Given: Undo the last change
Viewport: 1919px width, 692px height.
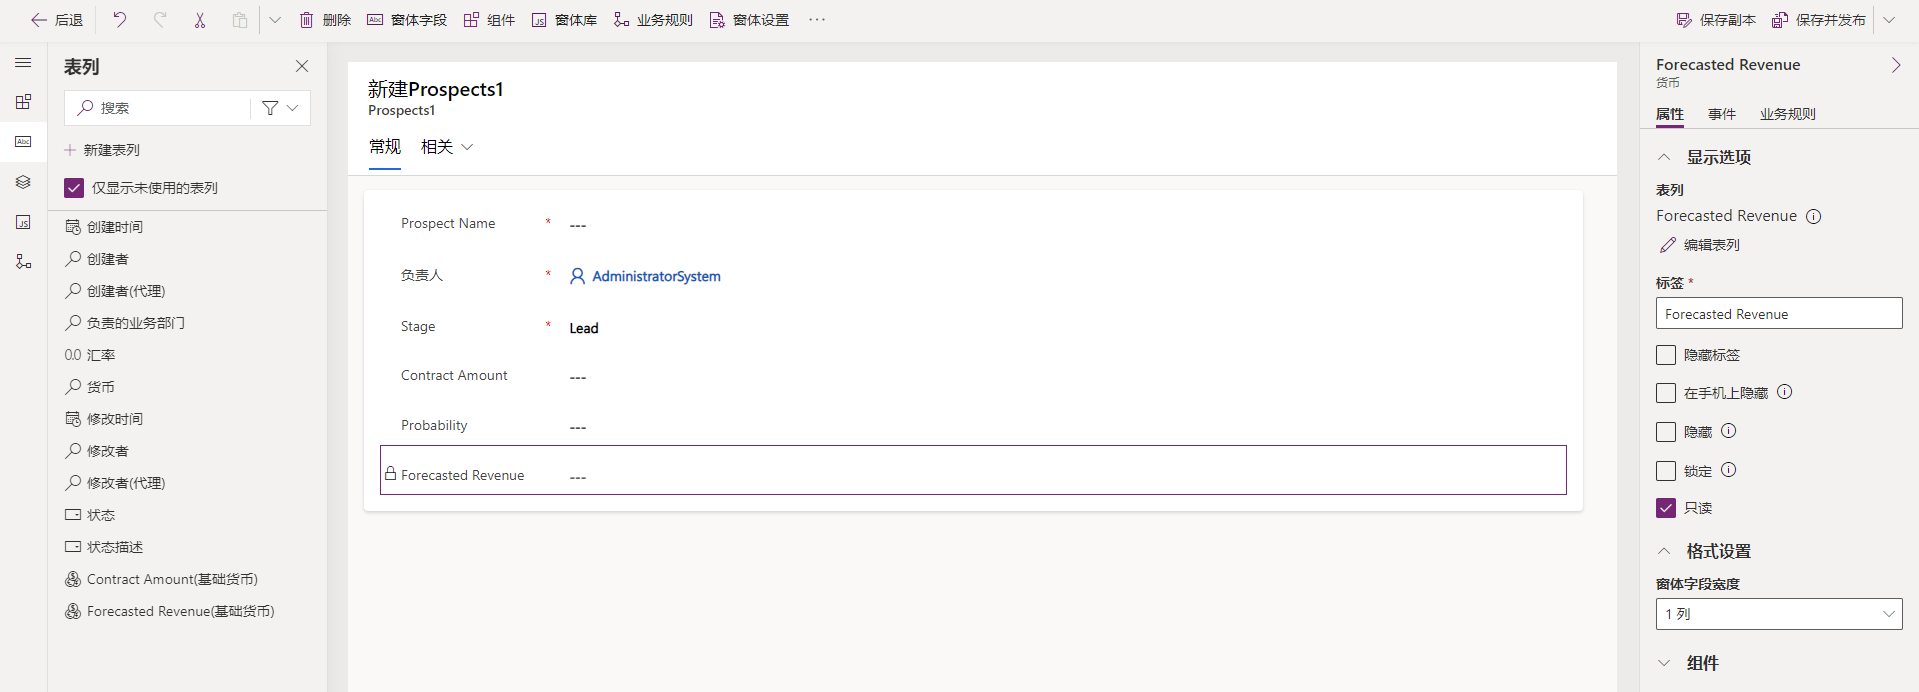Looking at the screenshot, I should 119,20.
